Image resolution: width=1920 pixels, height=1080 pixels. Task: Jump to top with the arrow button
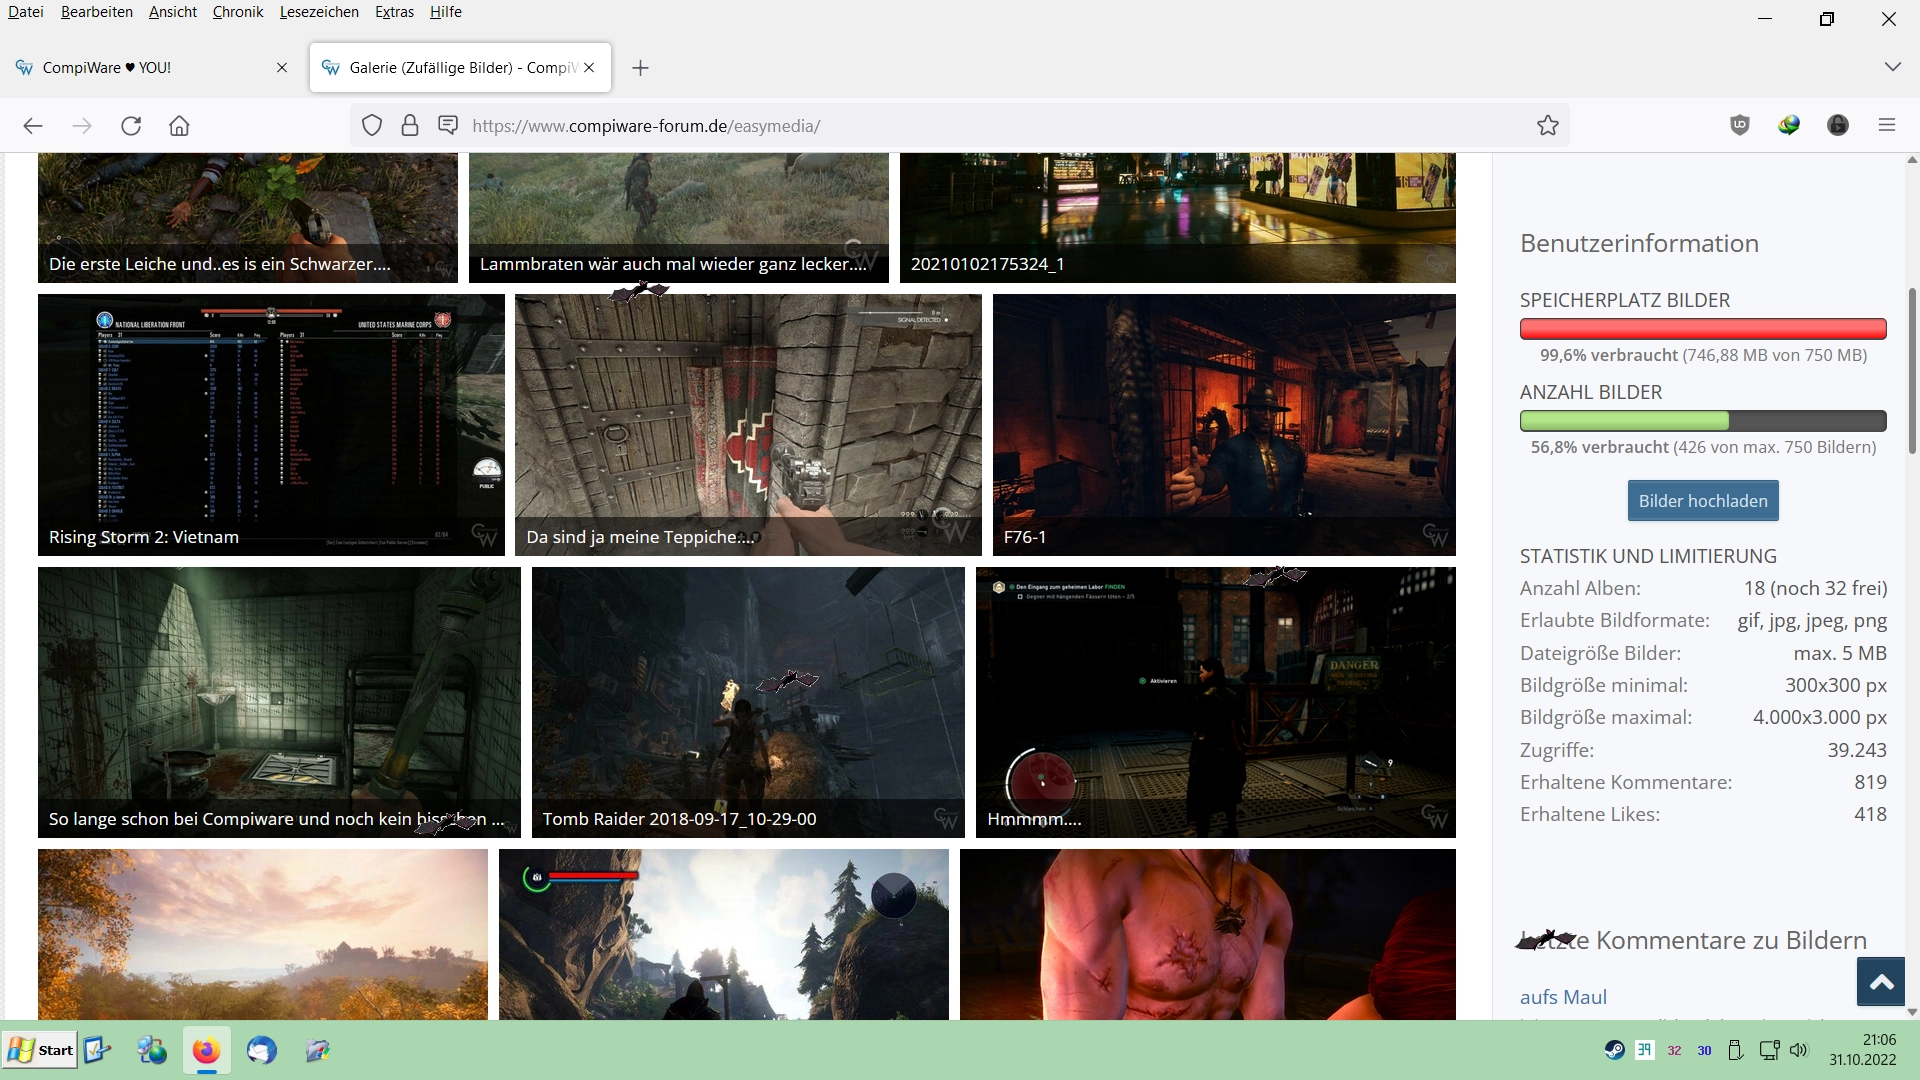[1881, 982]
